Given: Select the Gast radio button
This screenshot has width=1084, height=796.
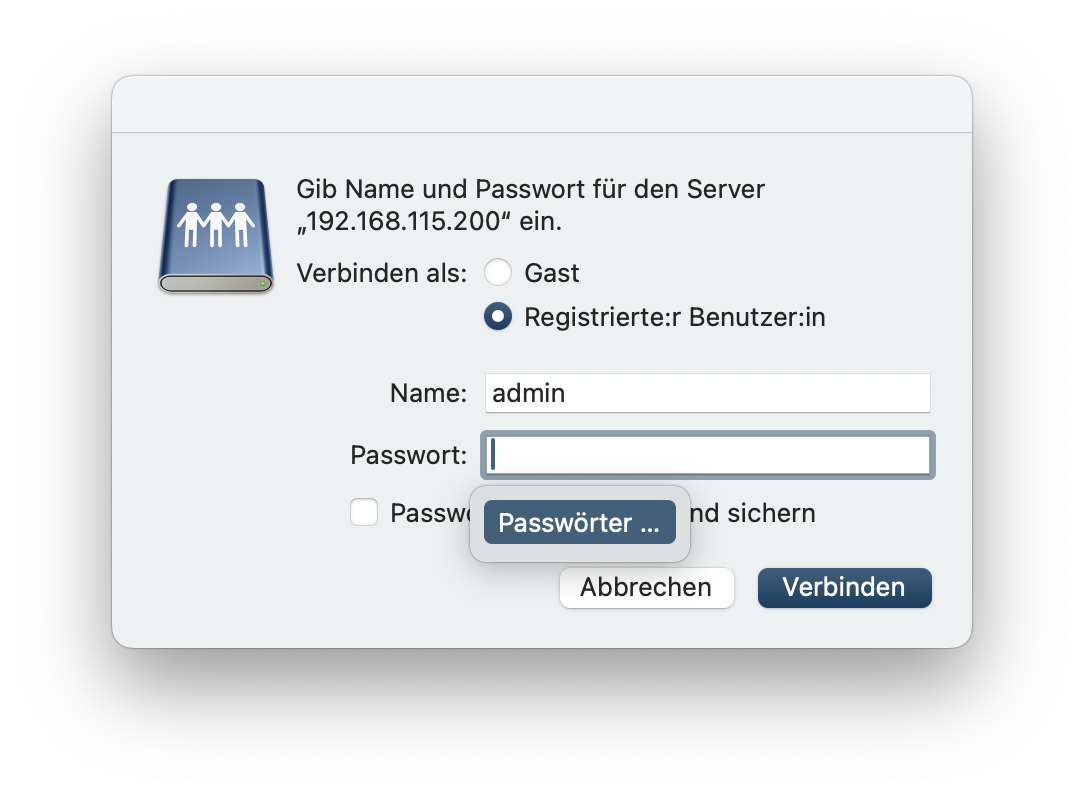Looking at the screenshot, I should click(x=498, y=272).
